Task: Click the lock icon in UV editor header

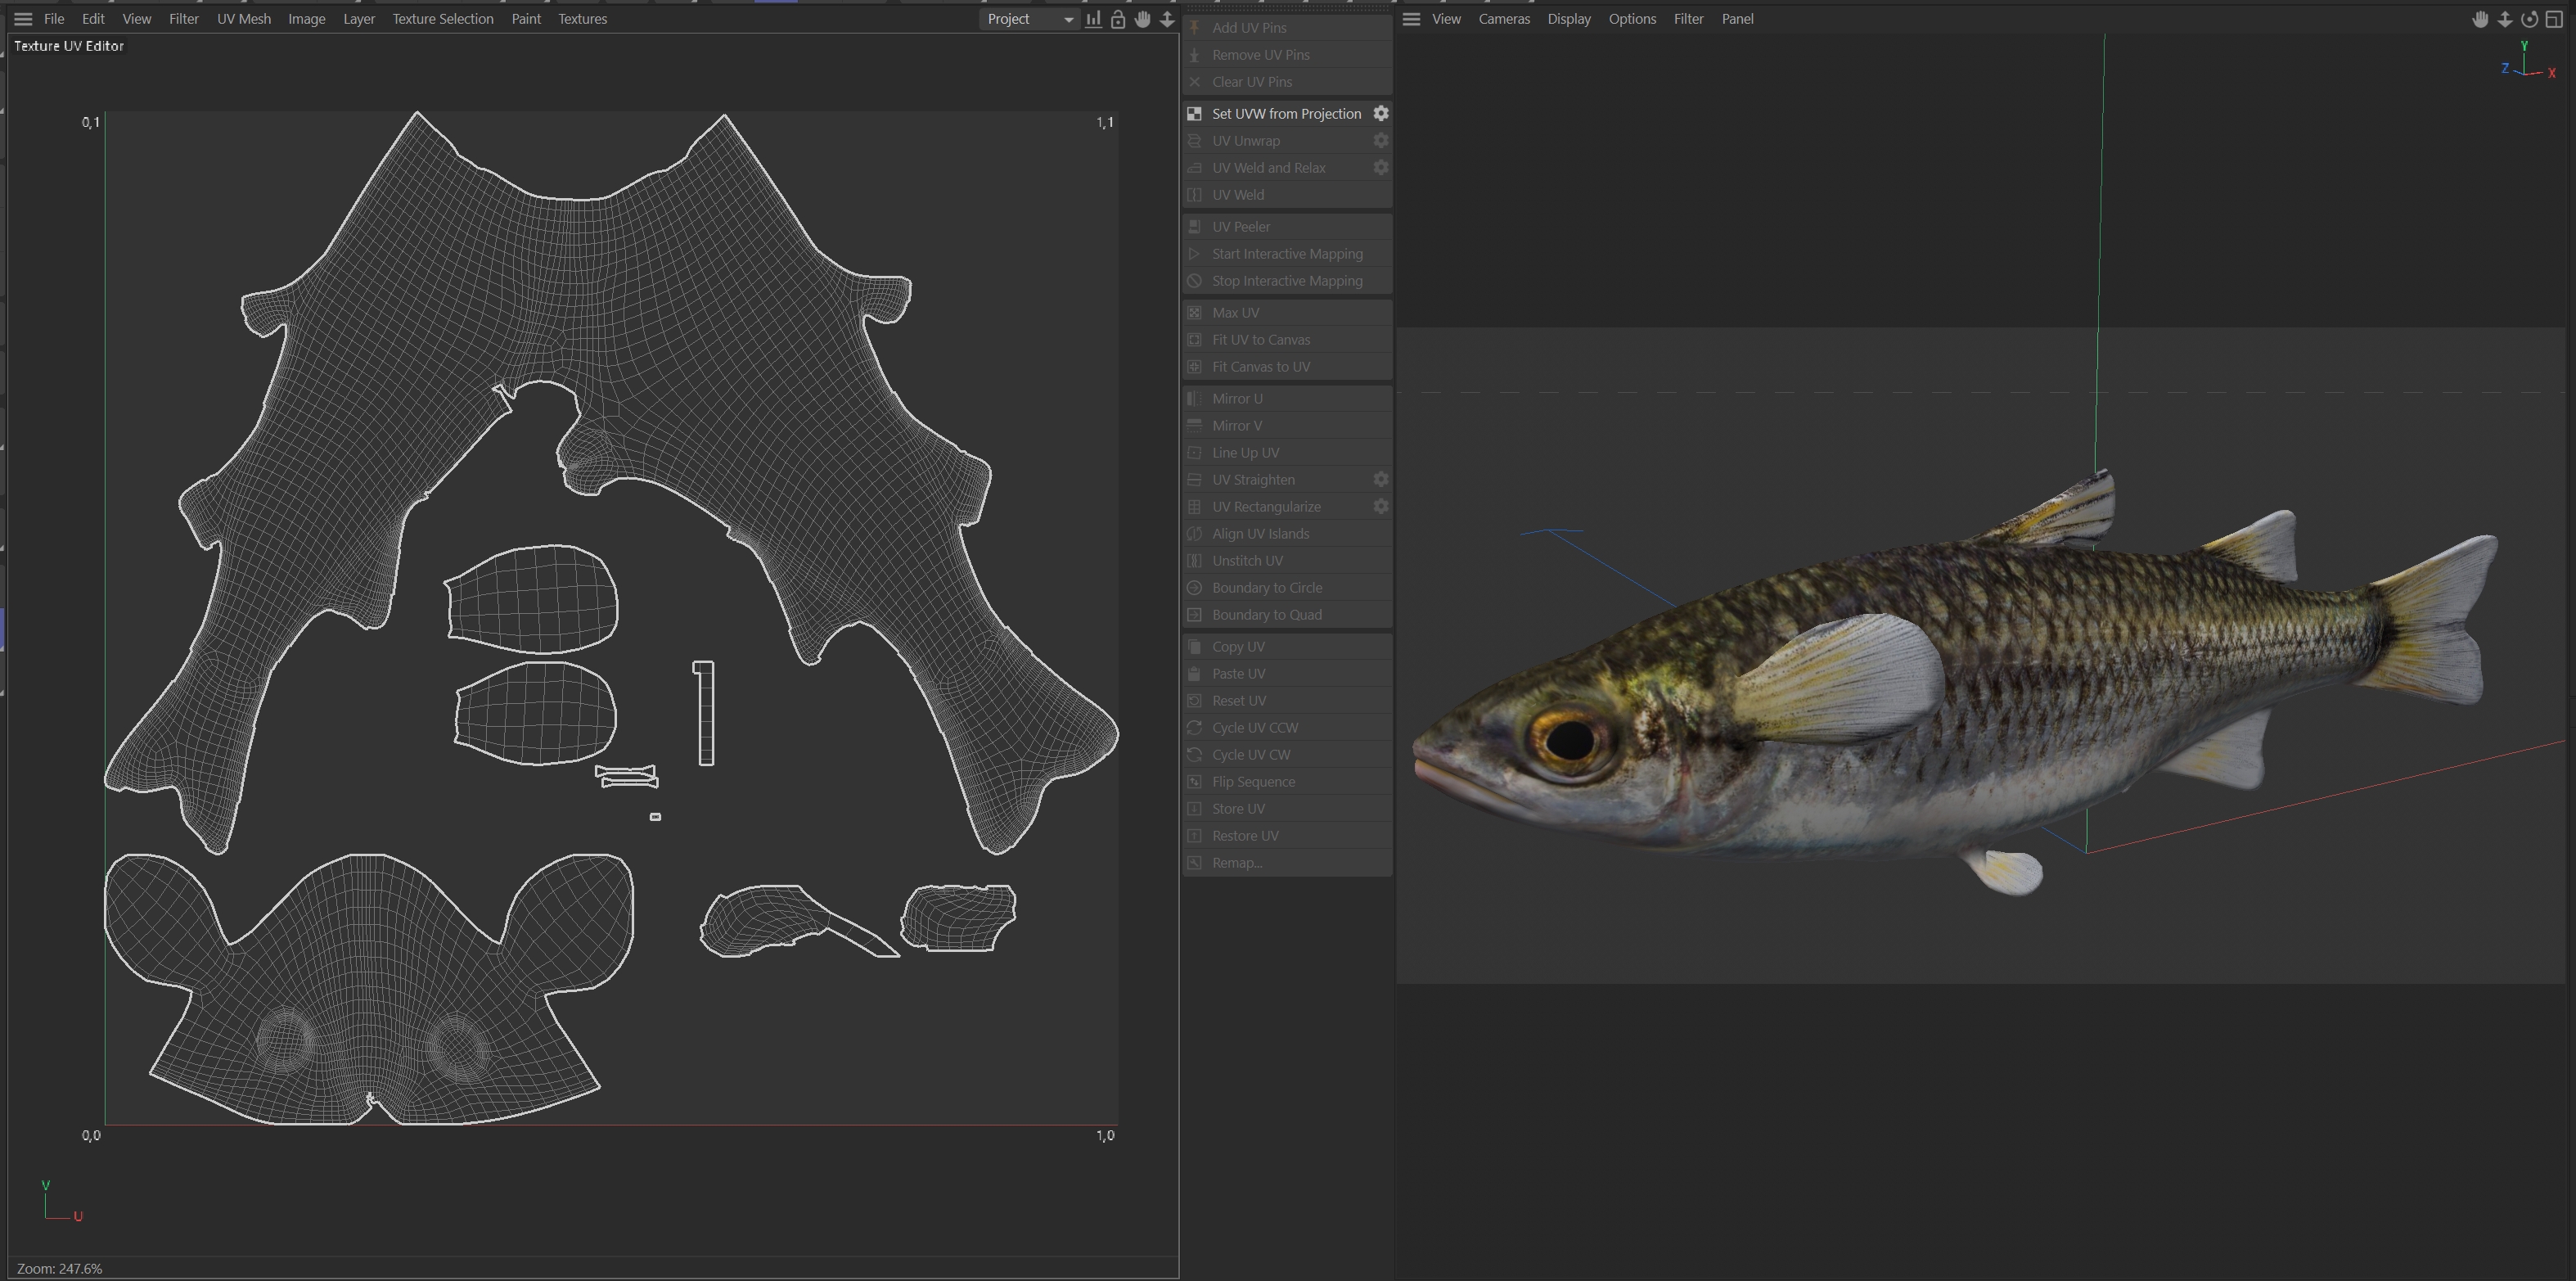Action: (1118, 19)
